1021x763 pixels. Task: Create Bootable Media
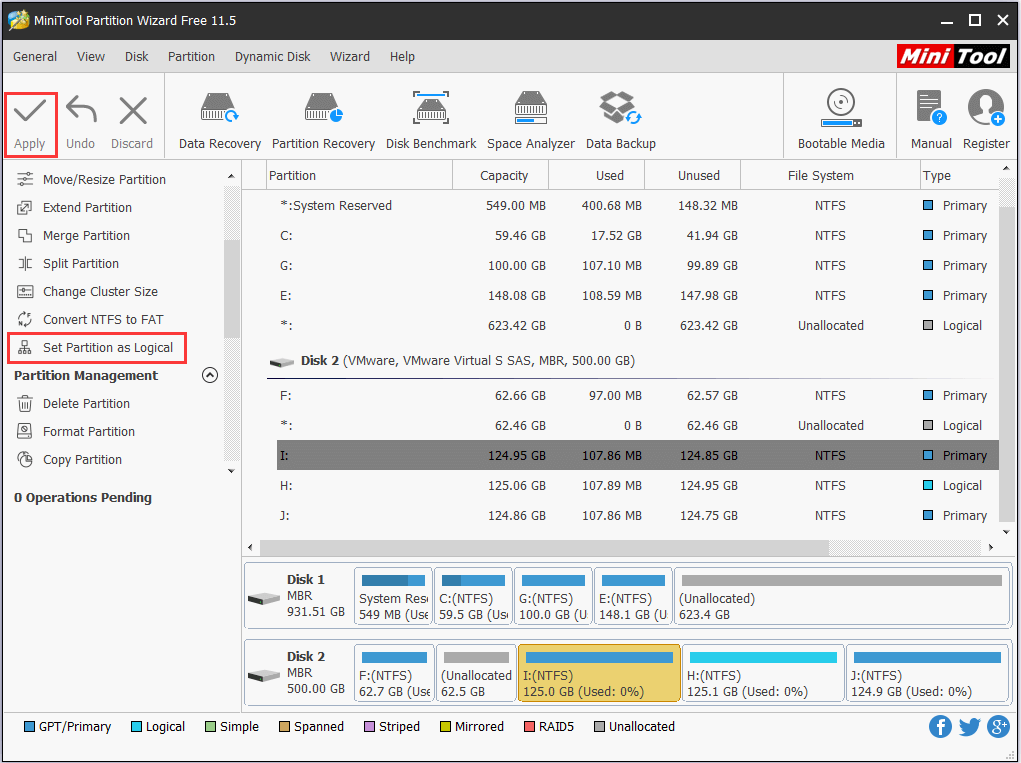[841, 121]
